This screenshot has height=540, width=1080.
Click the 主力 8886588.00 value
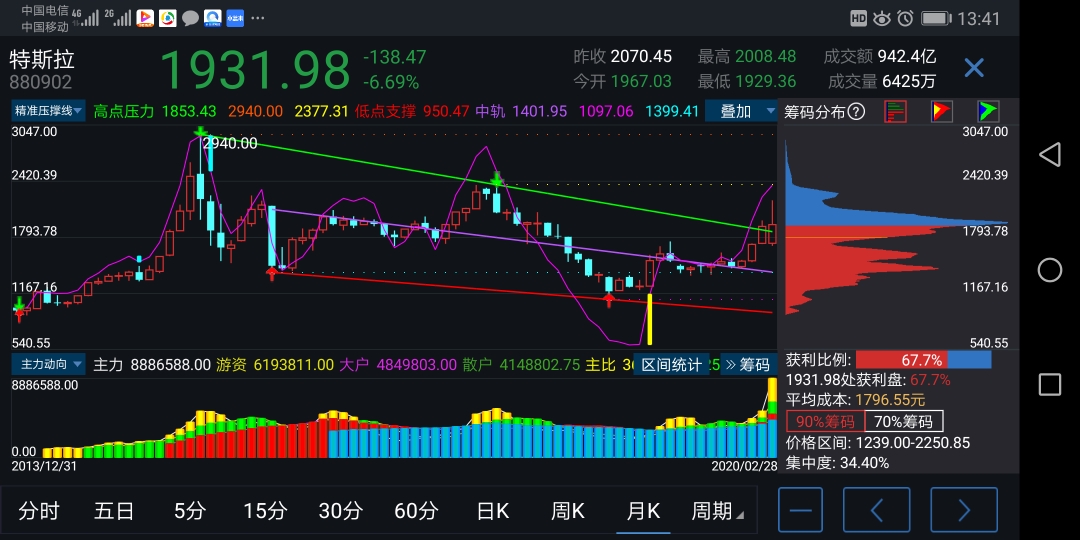coord(170,364)
